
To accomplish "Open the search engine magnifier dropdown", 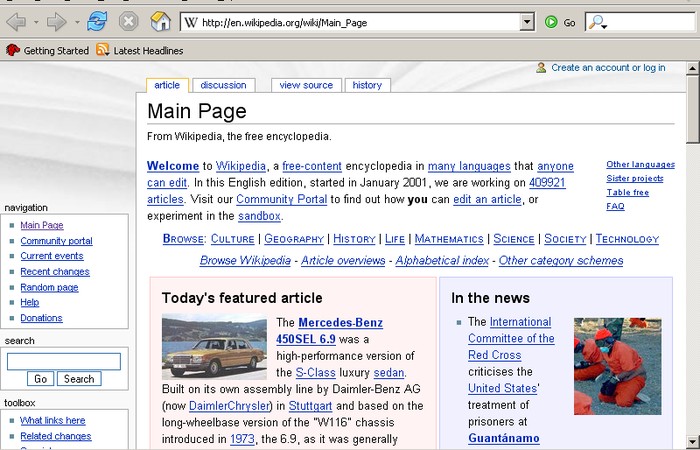I will coord(597,22).
